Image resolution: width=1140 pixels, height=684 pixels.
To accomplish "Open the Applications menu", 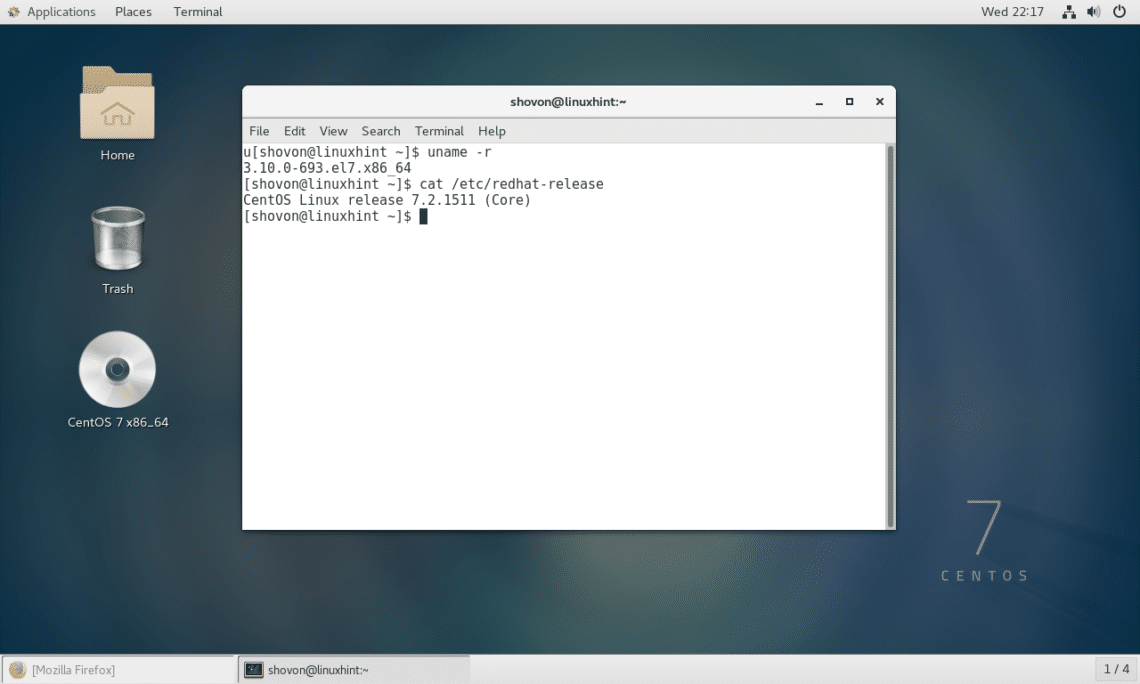I will point(61,12).
